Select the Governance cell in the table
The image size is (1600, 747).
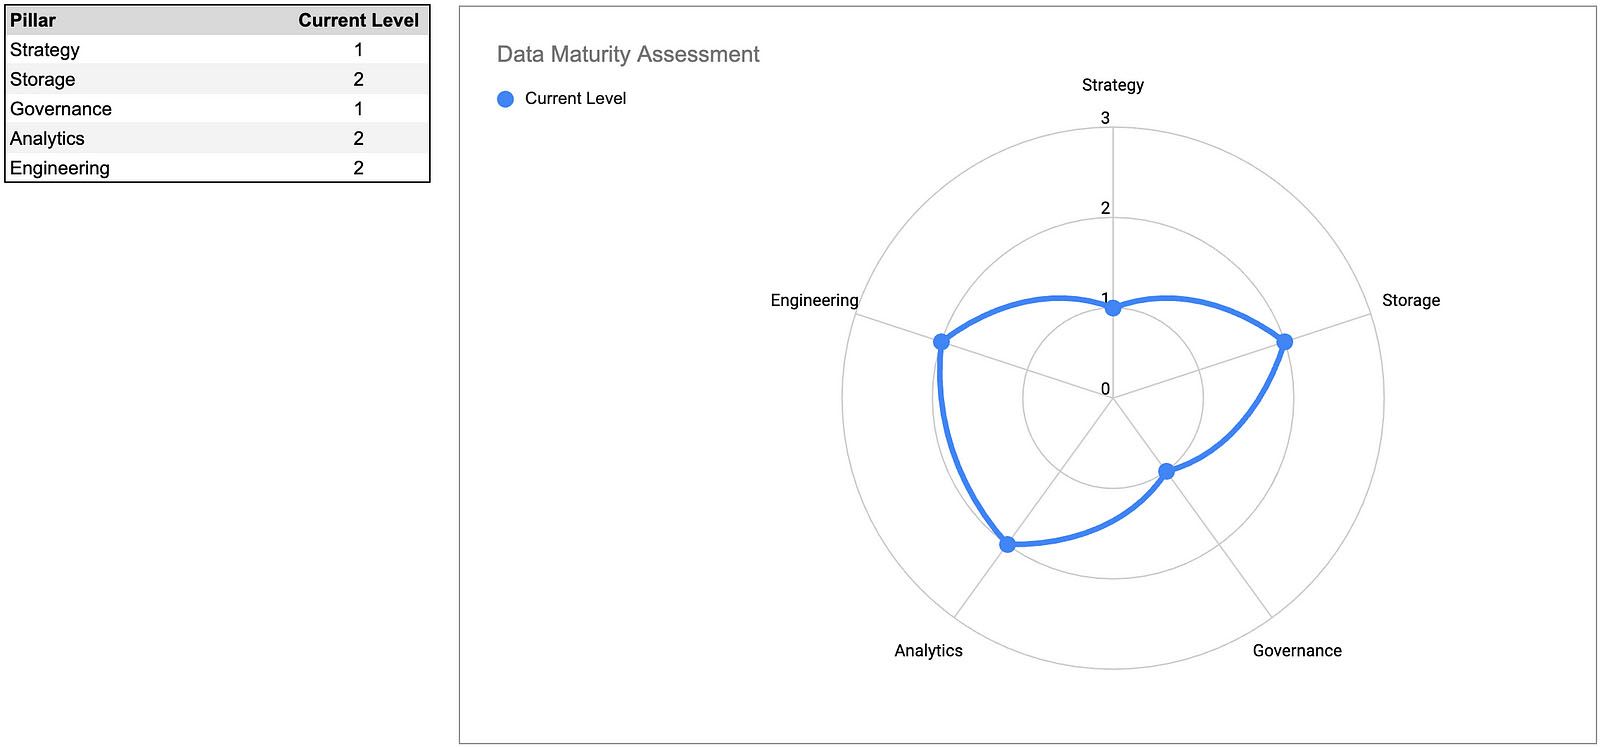(61, 109)
